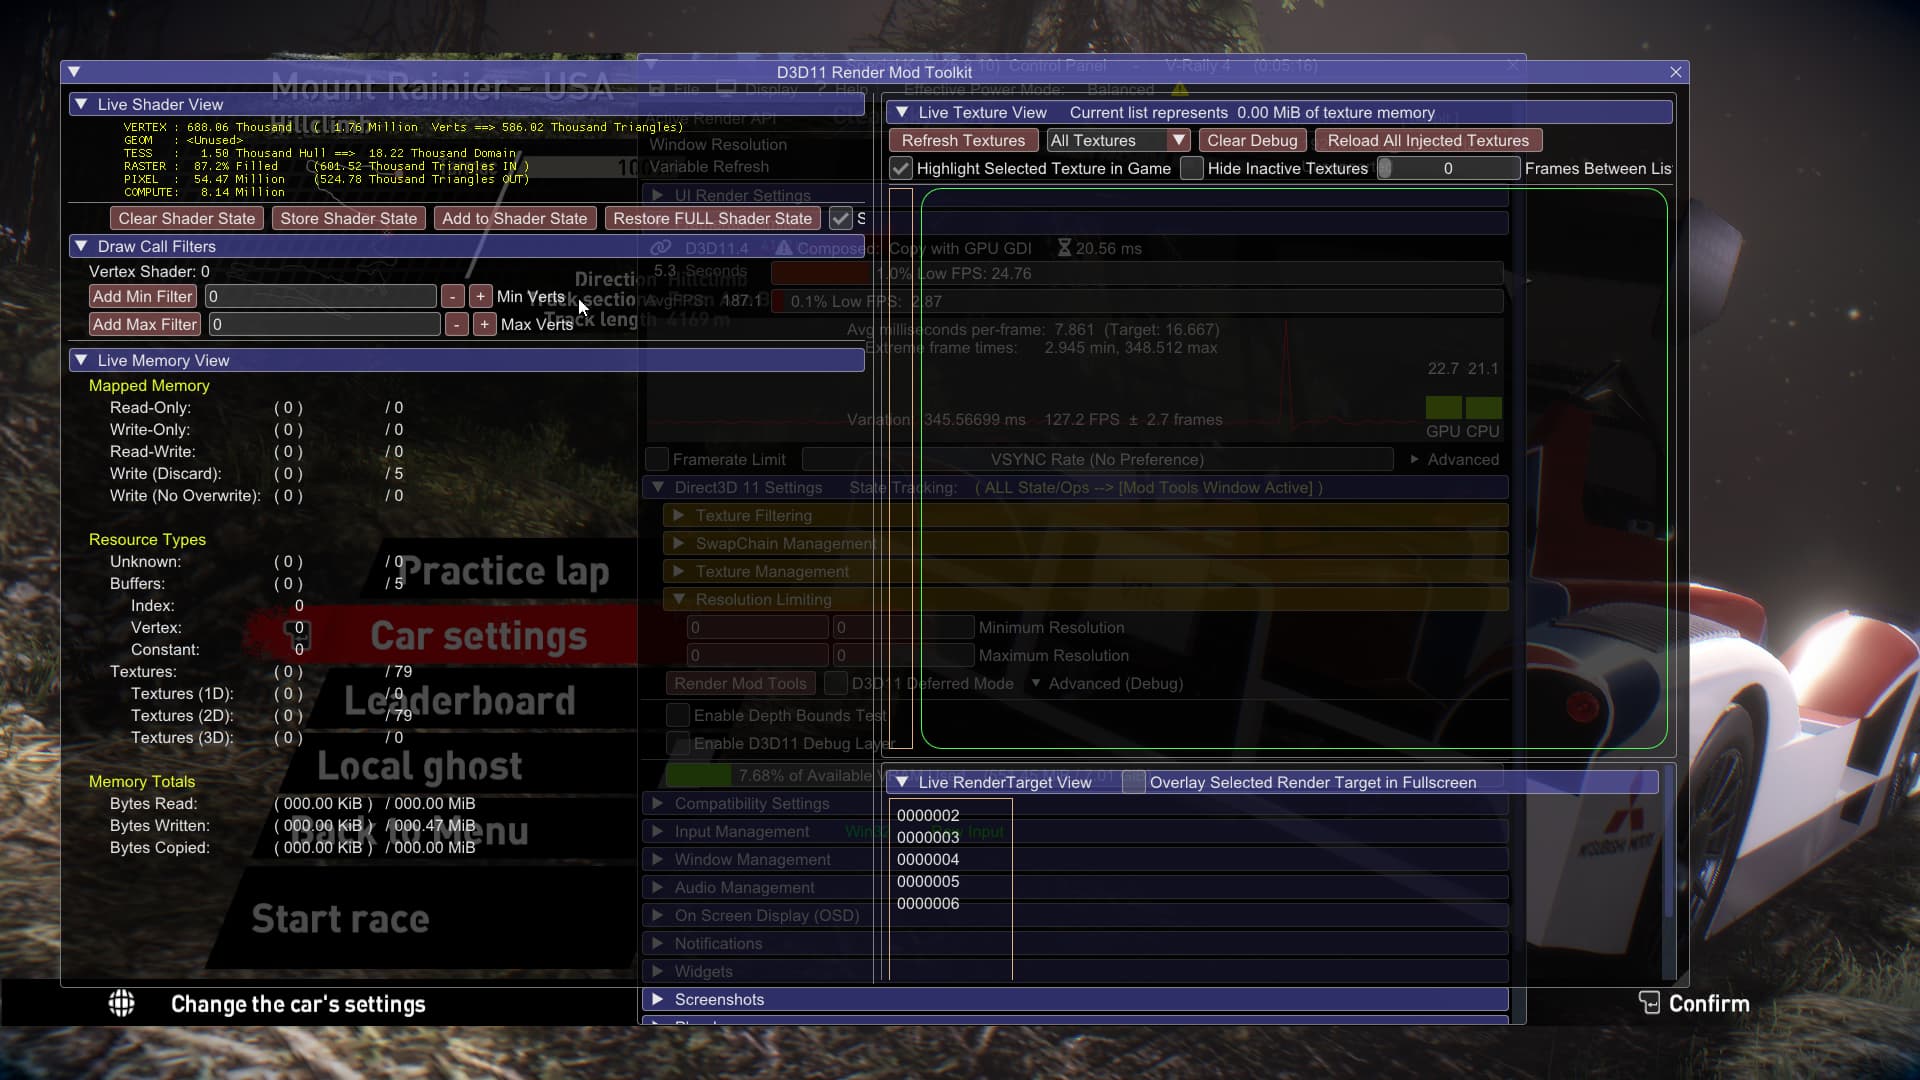Adjust the Frames Between List slider
1920x1080 pixels.
point(1447,169)
